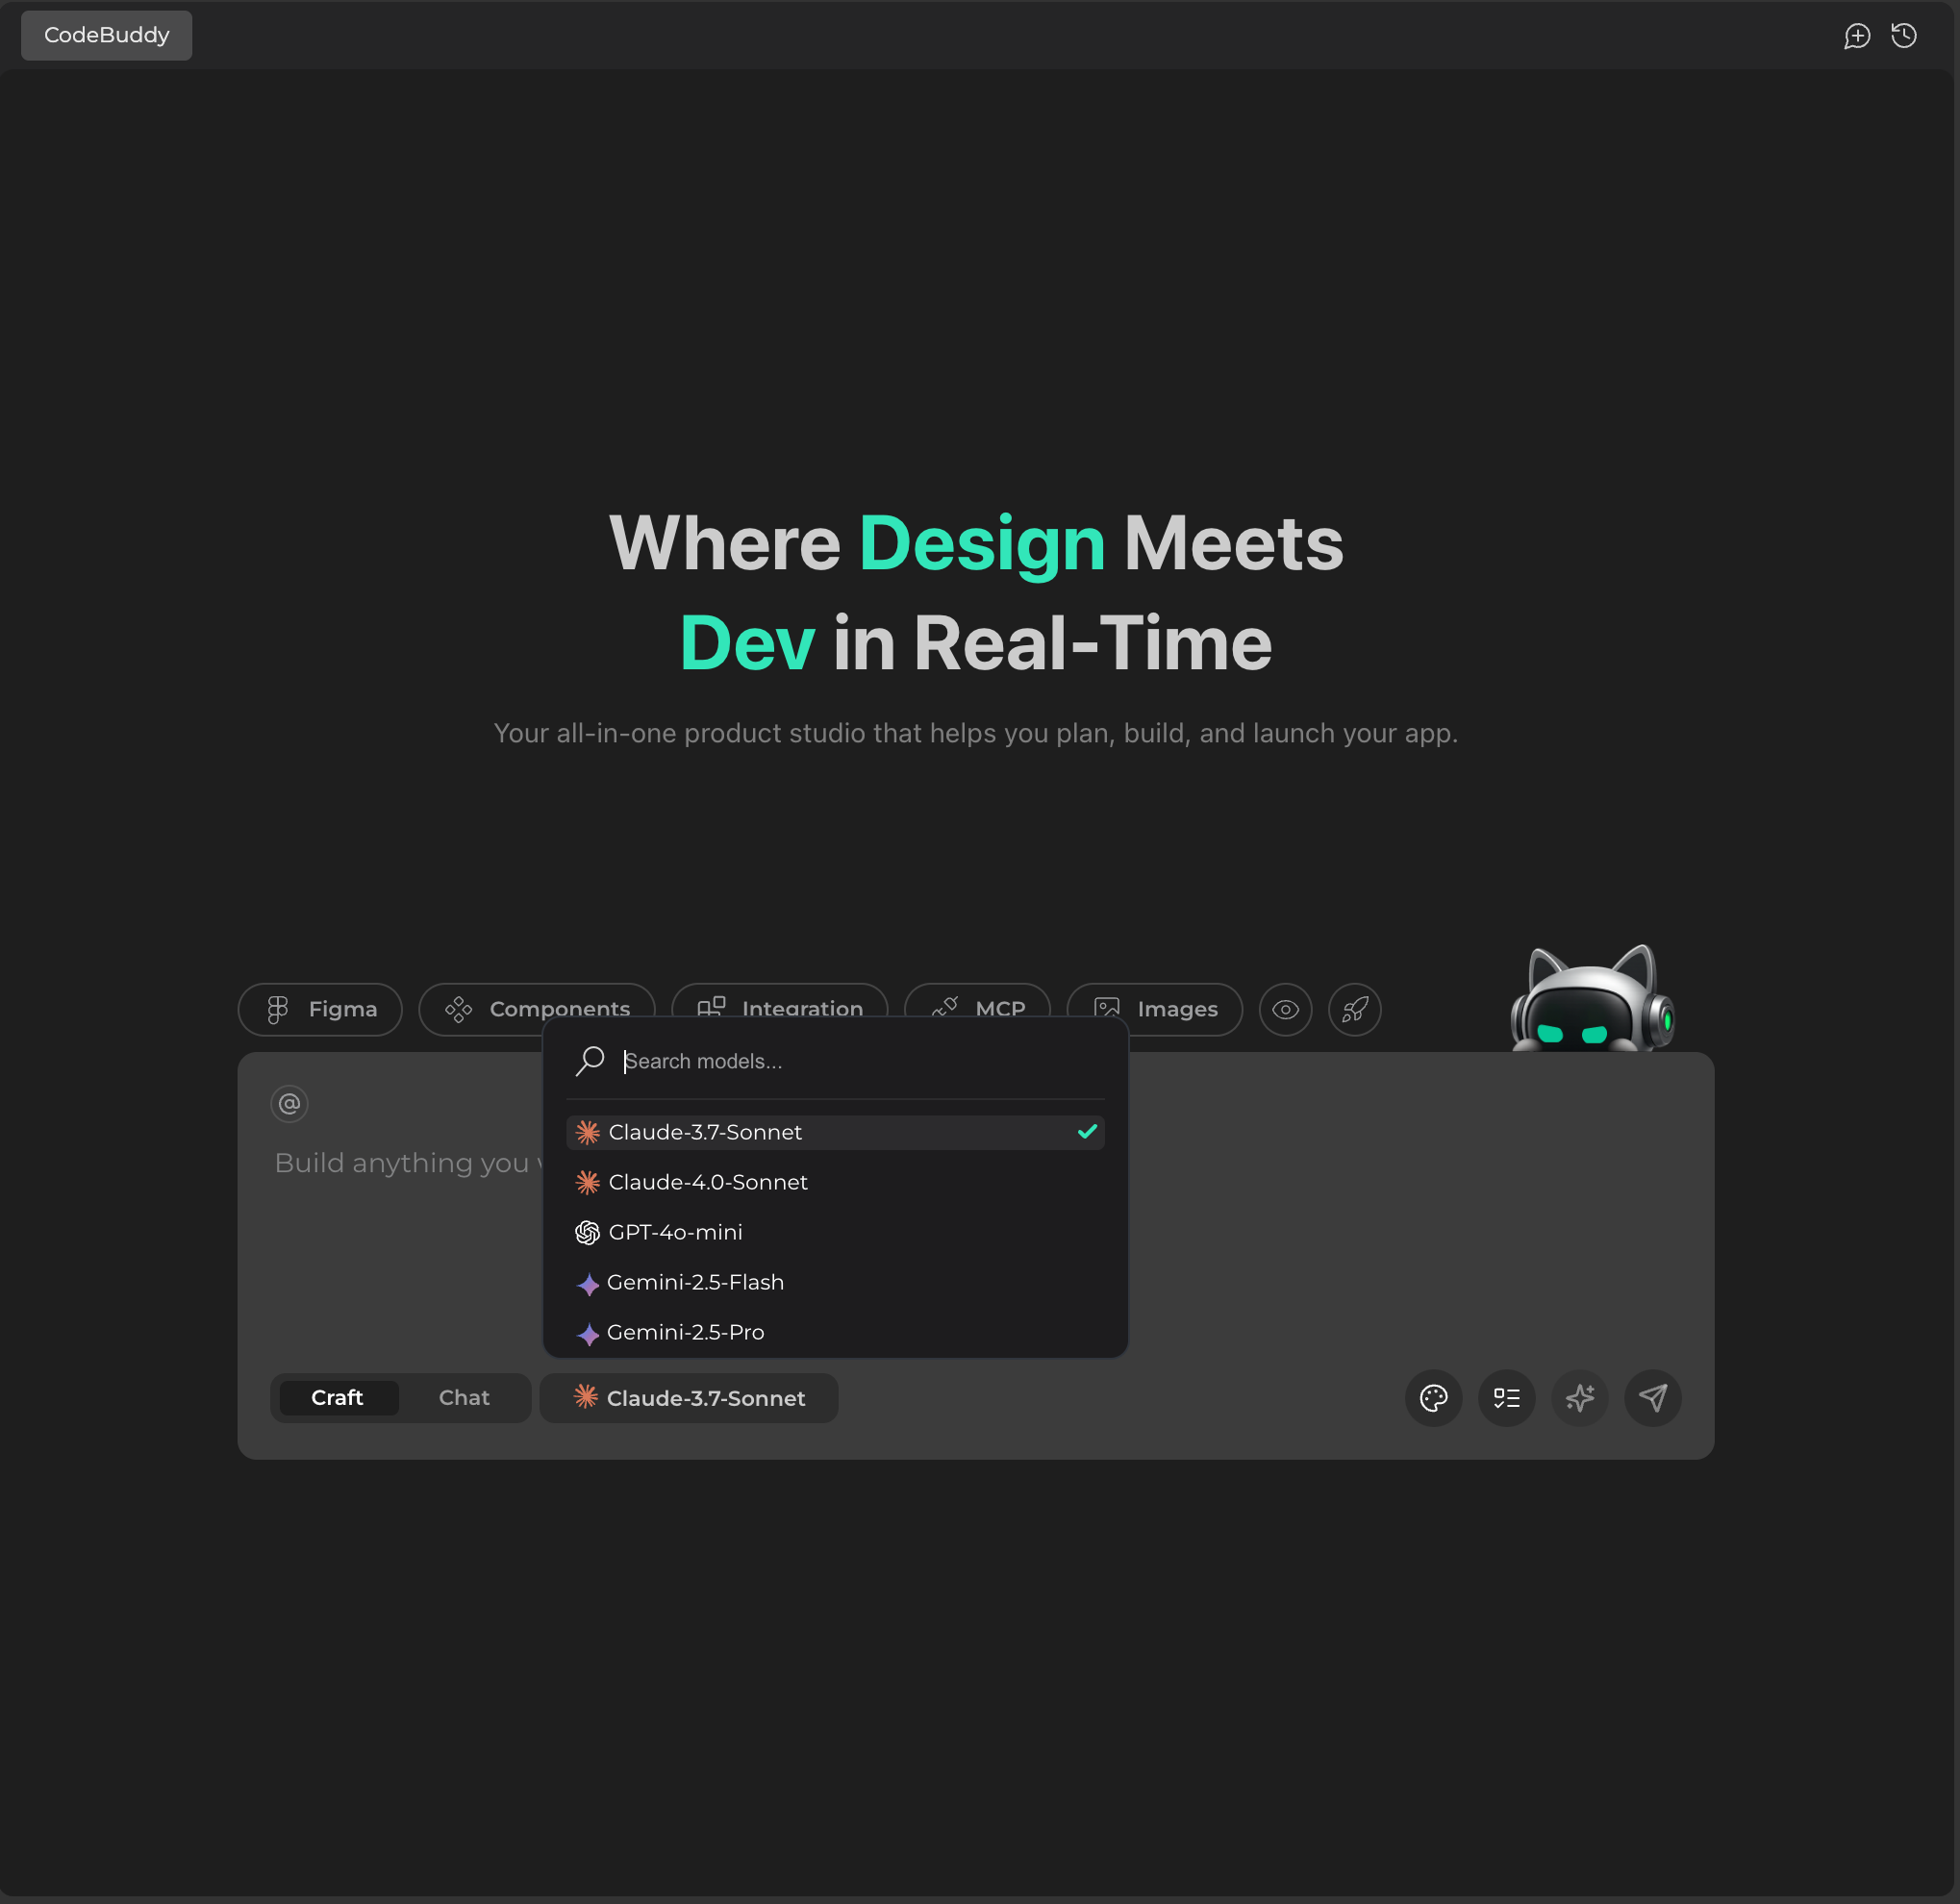This screenshot has width=1960, height=1904.
Task: Click the green checkmark on Claude-3.7-Sonnet
Action: (x=1087, y=1132)
